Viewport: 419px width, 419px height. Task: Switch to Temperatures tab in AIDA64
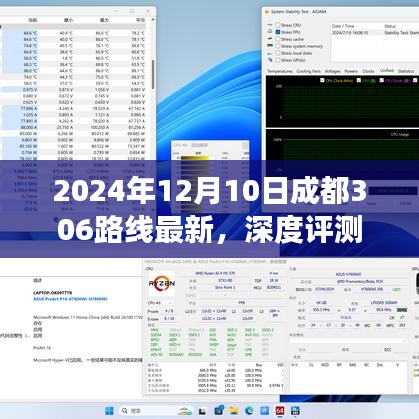[280, 71]
